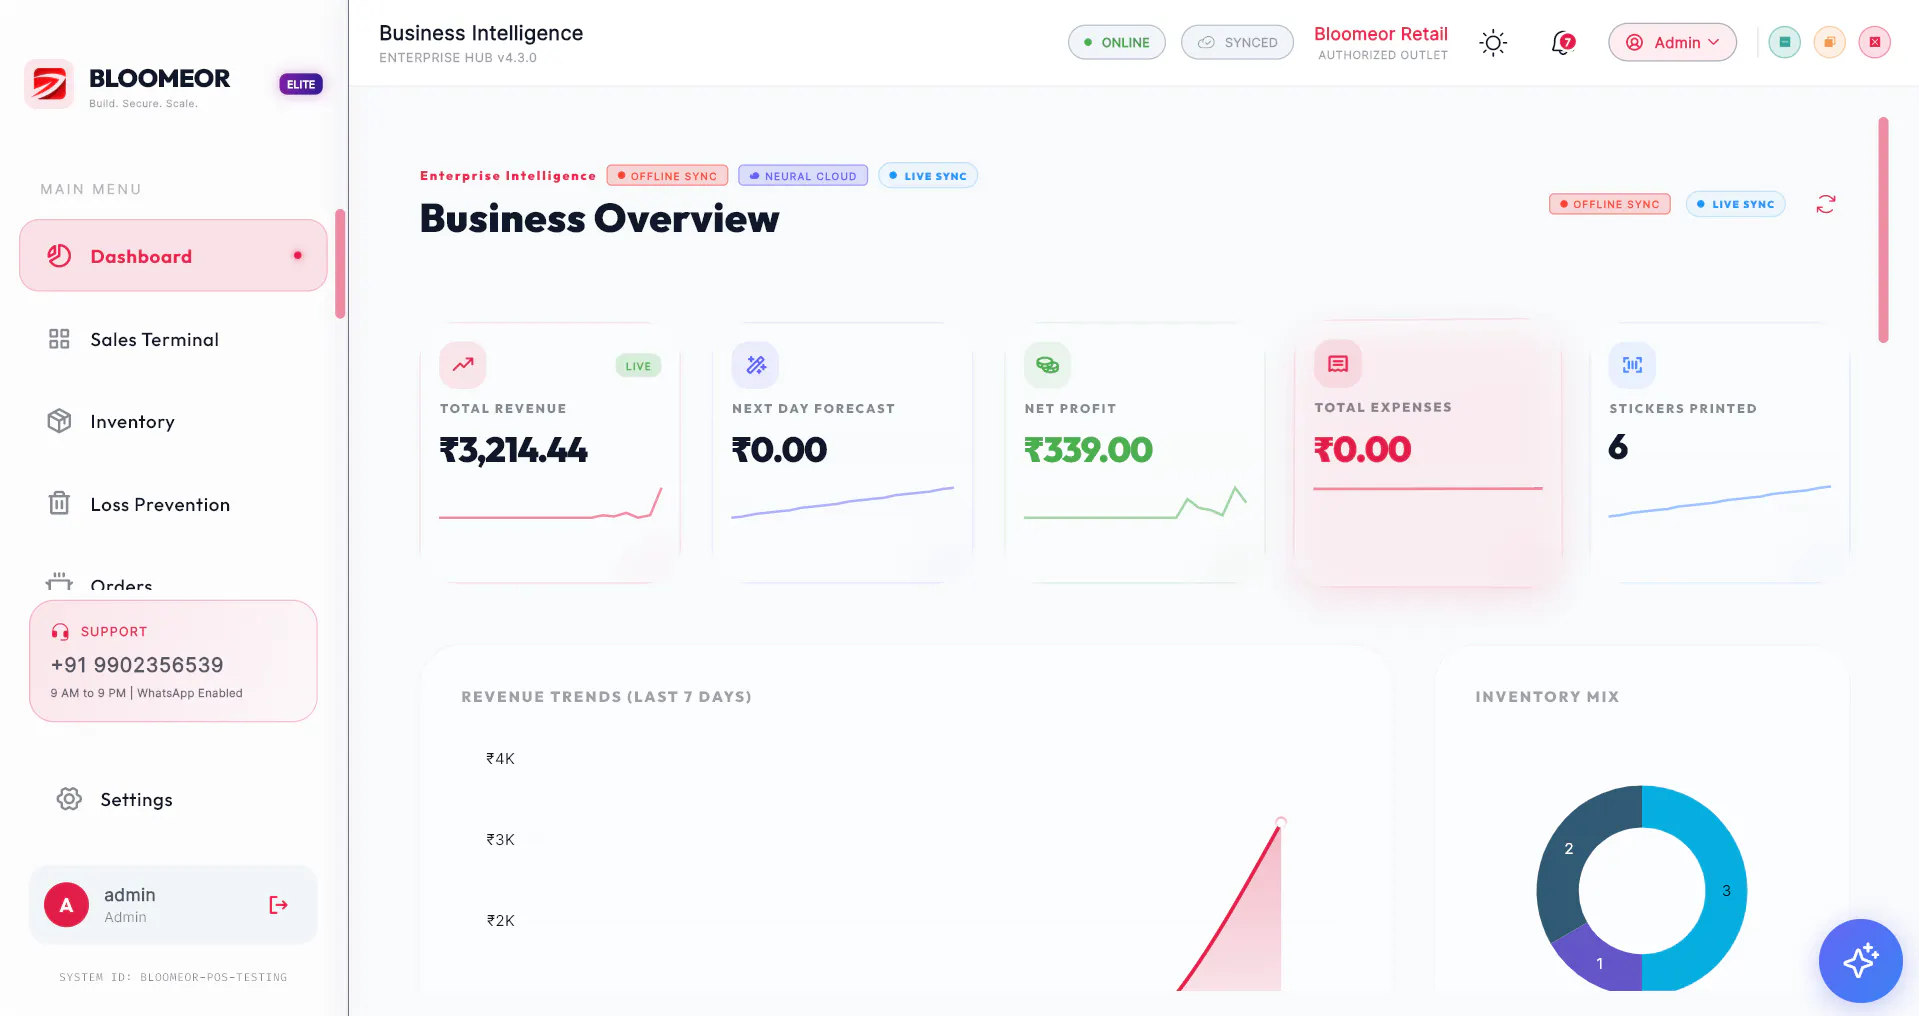The height and width of the screenshot is (1016, 1919).
Task: Click support phone number +91 9902356539
Action: click(137, 665)
